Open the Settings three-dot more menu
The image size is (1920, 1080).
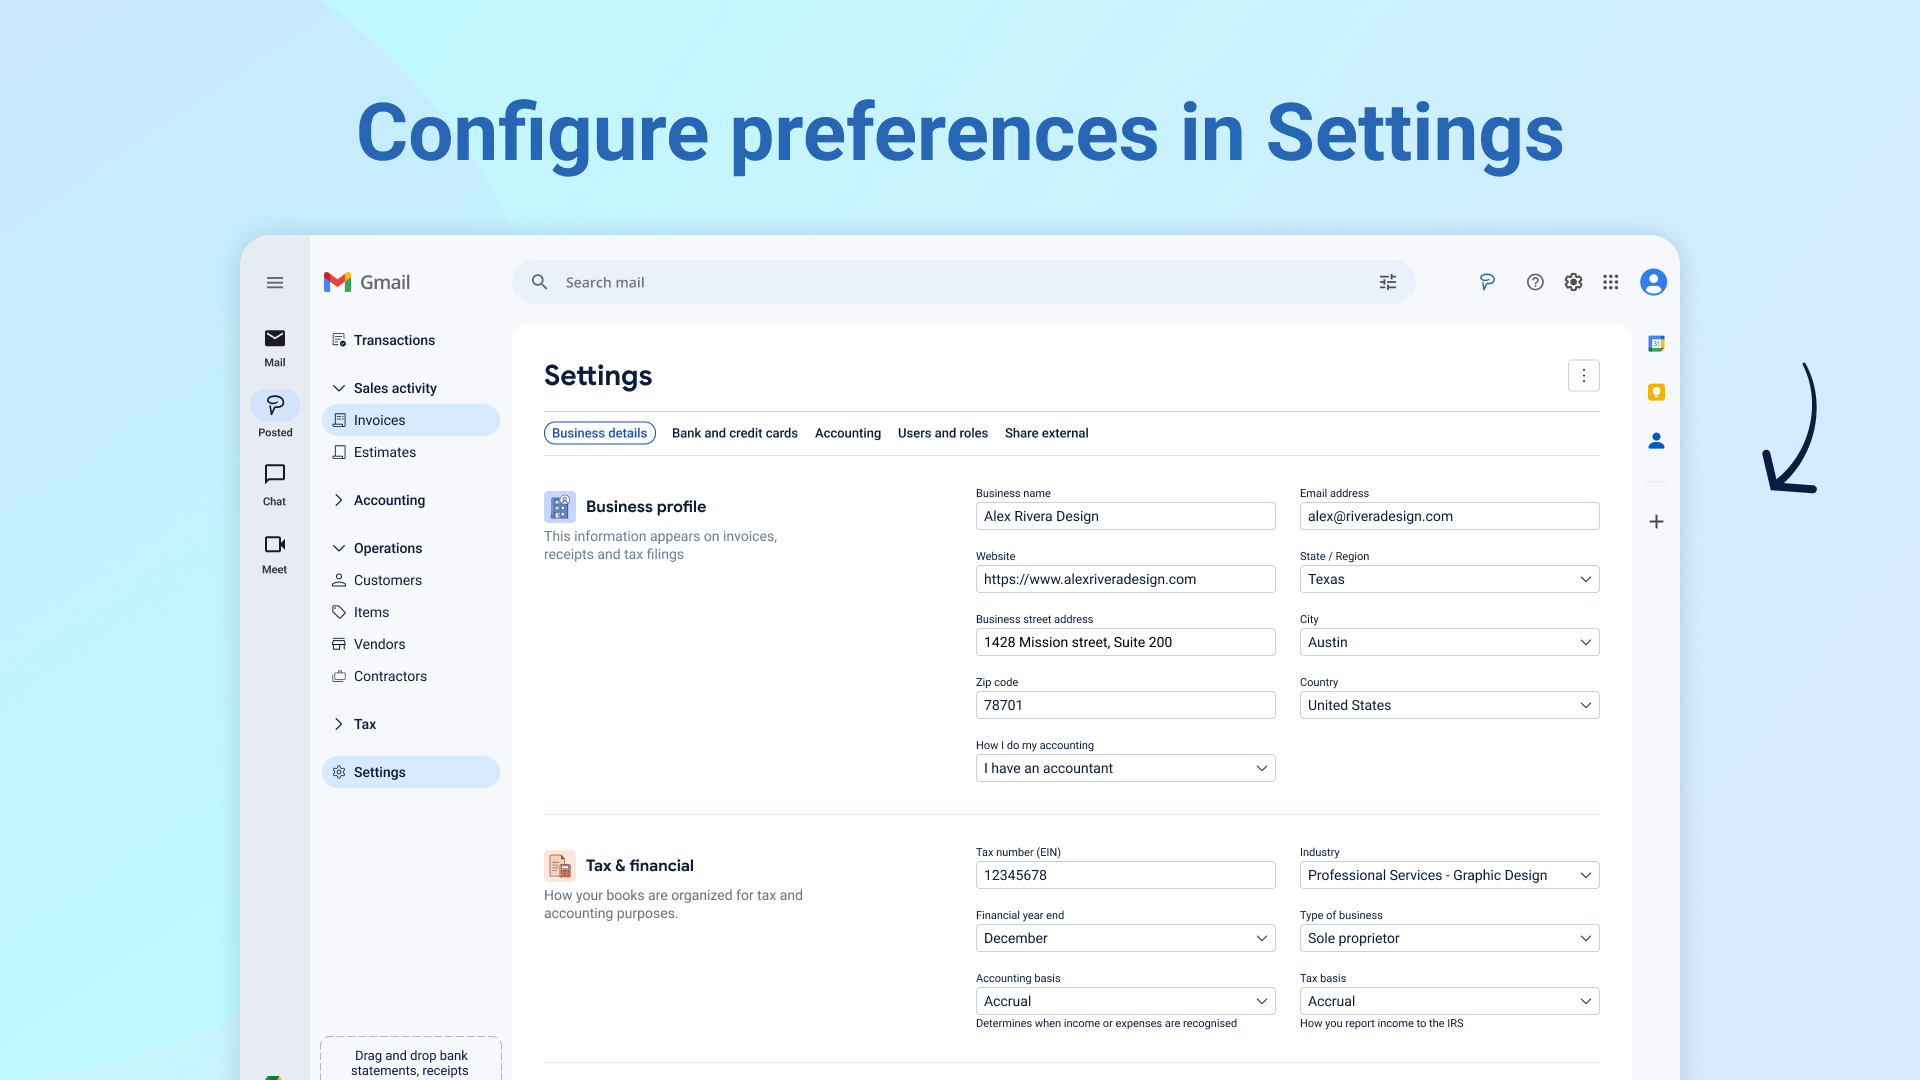(1584, 376)
